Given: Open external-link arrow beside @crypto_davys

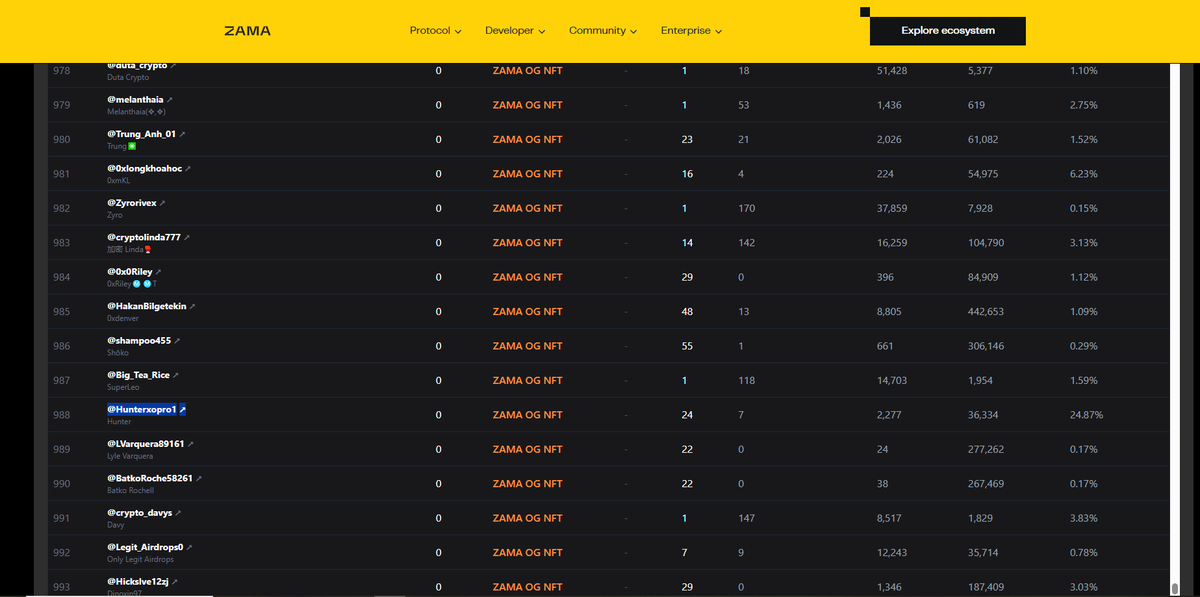Looking at the screenshot, I should [178, 513].
